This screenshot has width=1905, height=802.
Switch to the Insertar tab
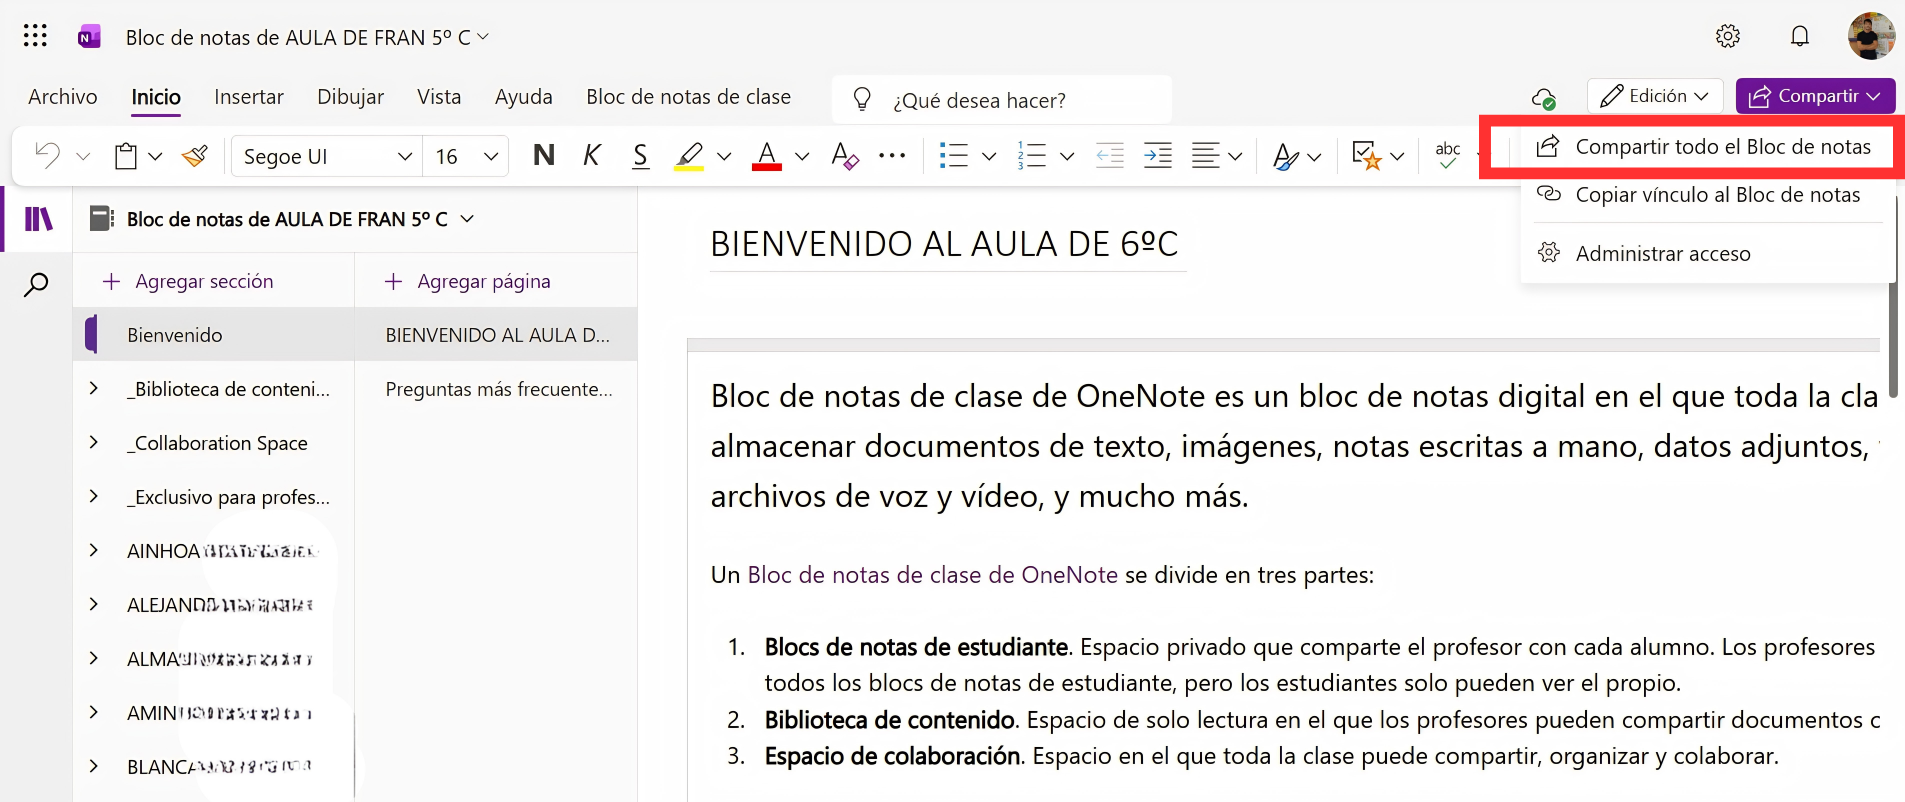(249, 97)
